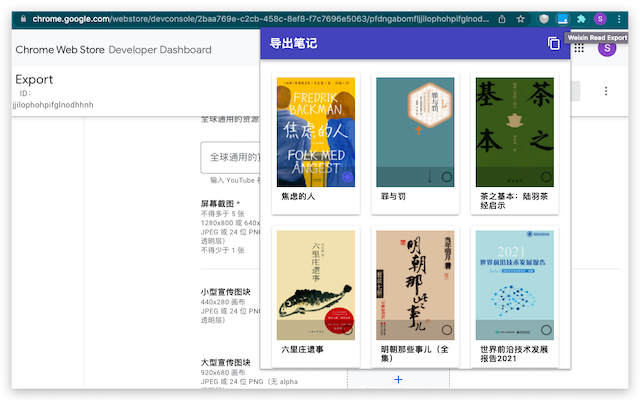The image size is (640, 400).
Task: Click the 茶之基本：陆羽茶经启示 title
Action: (514, 201)
